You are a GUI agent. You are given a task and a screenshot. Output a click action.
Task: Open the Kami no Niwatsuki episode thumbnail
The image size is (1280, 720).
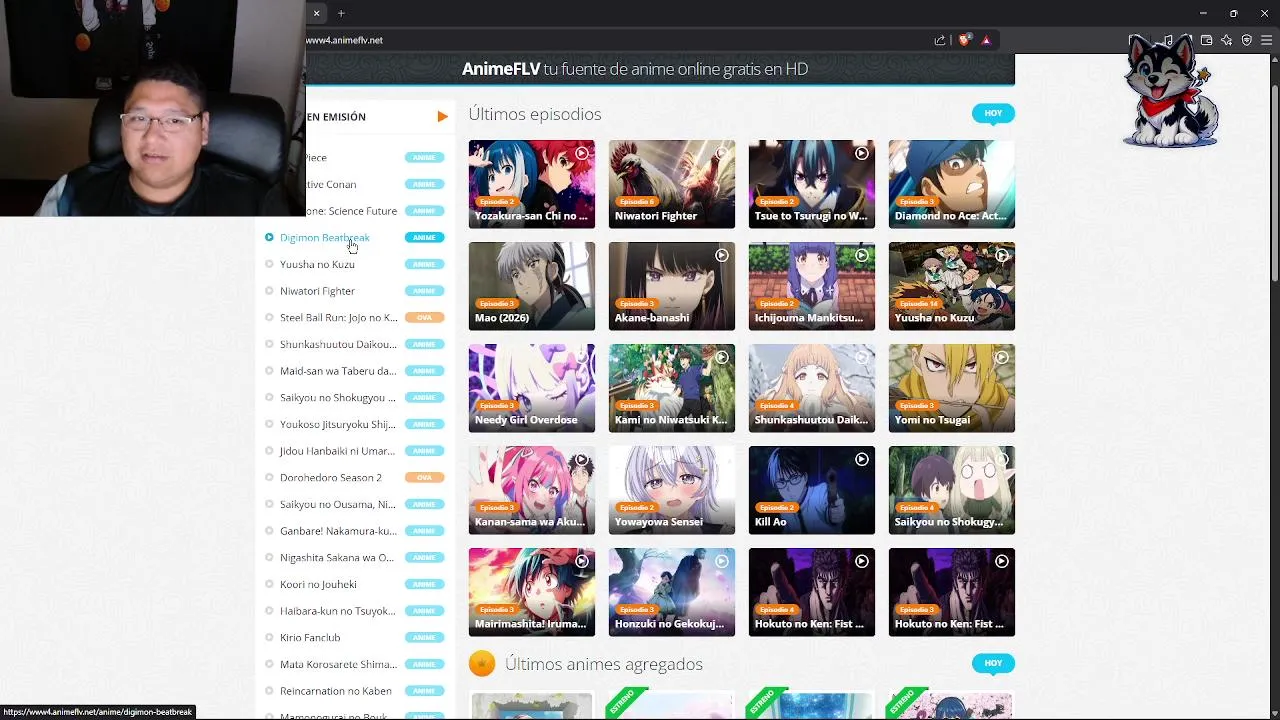click(x=672, y=388)
